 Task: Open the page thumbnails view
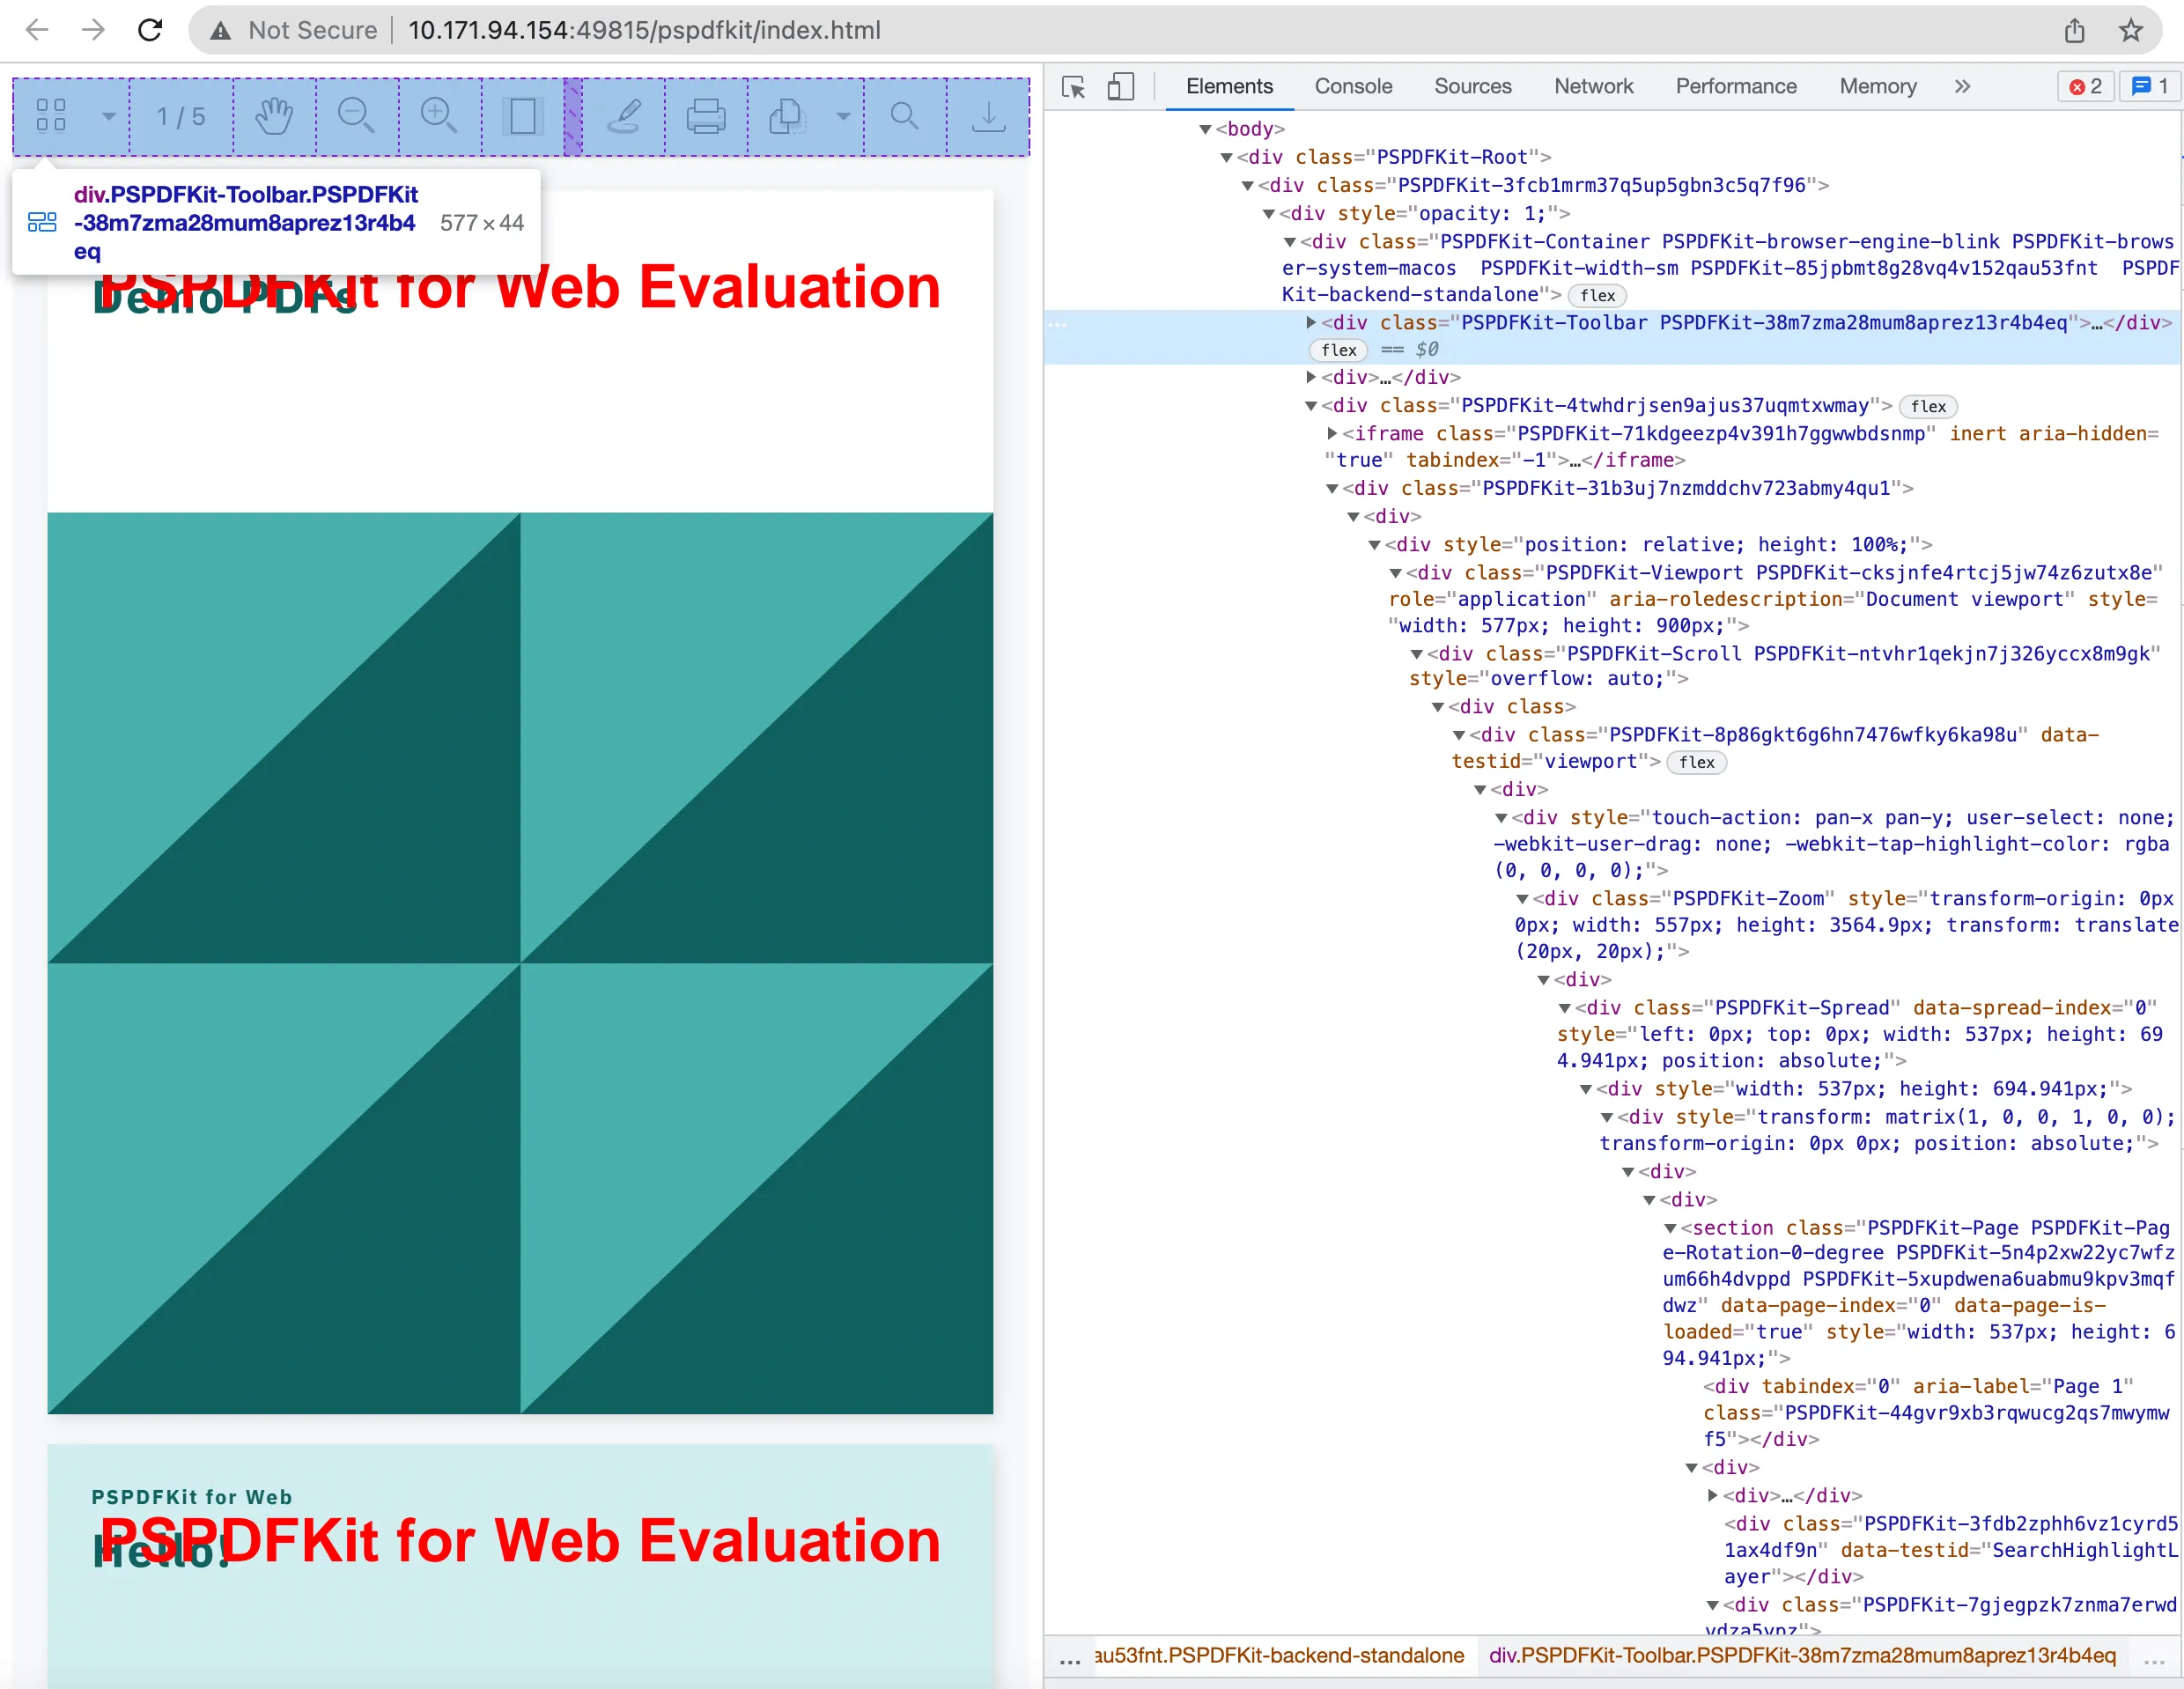[x=52, y=116]
